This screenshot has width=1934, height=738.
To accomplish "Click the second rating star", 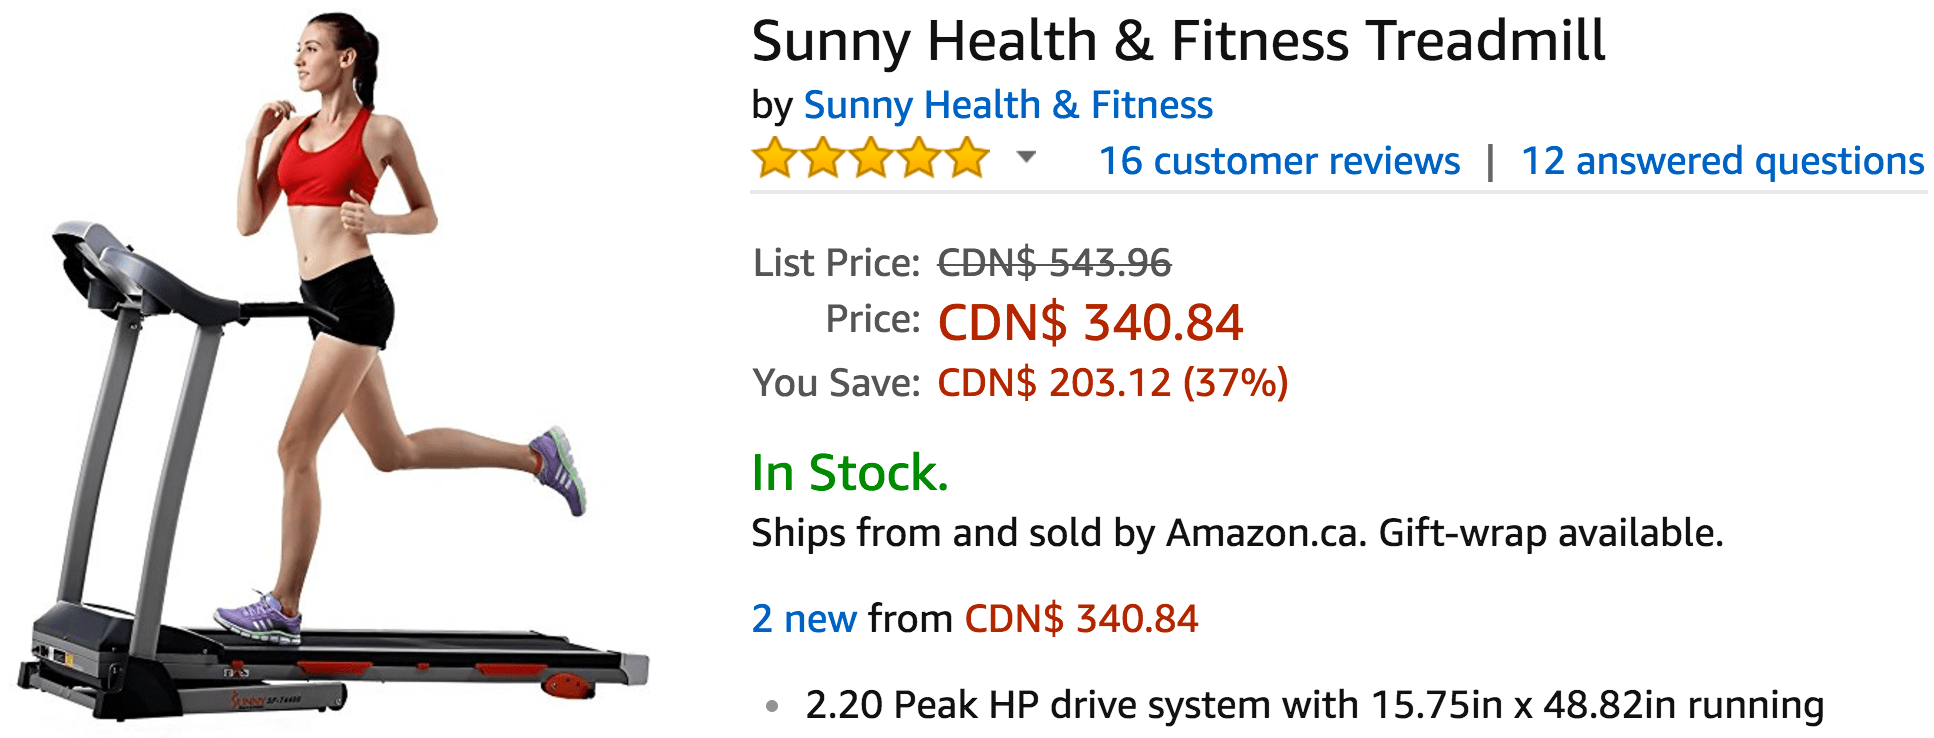I will (823, 158).
